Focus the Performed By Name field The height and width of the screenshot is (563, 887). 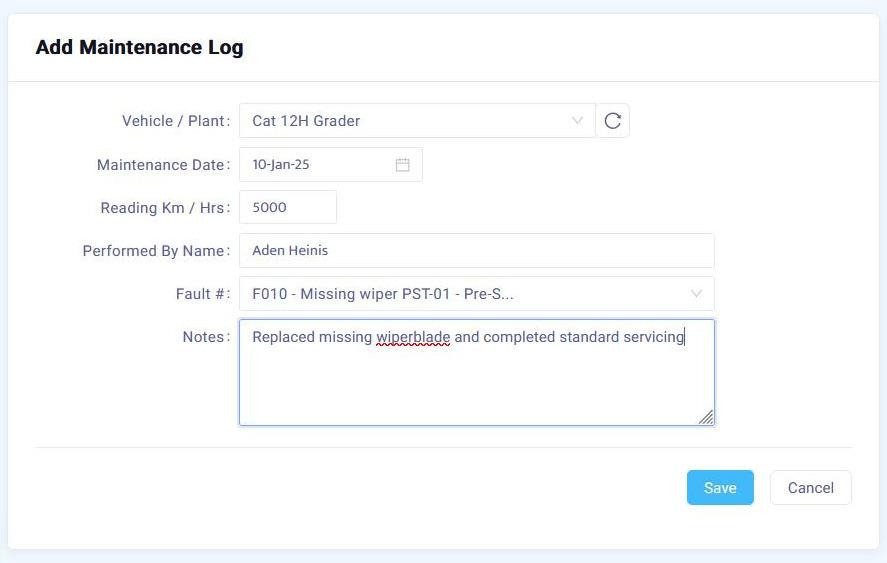(x=476, y=251)
